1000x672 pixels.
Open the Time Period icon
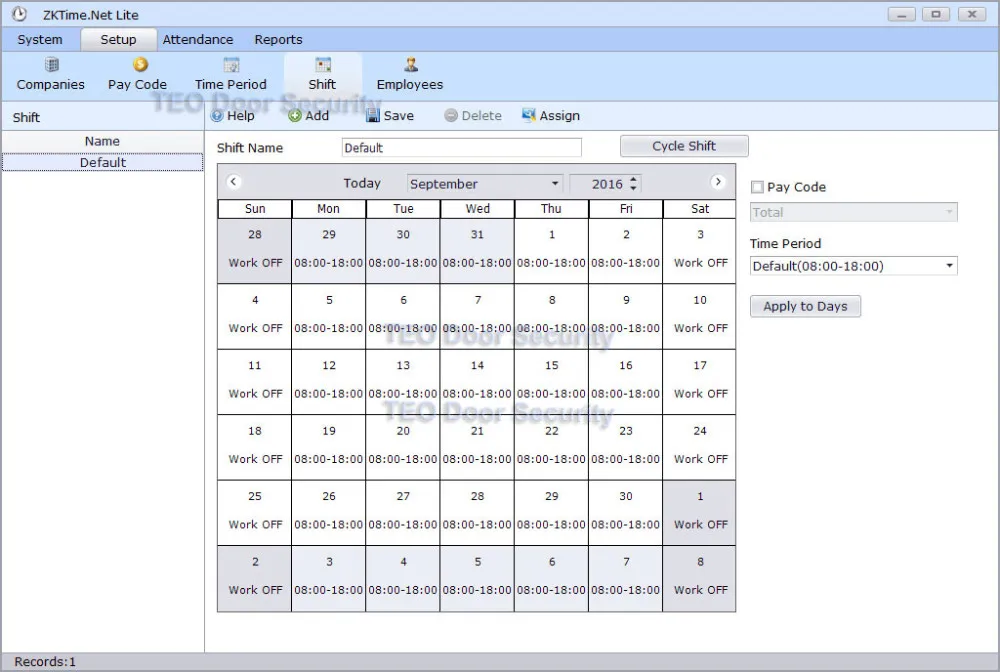(x=231, y=75)
